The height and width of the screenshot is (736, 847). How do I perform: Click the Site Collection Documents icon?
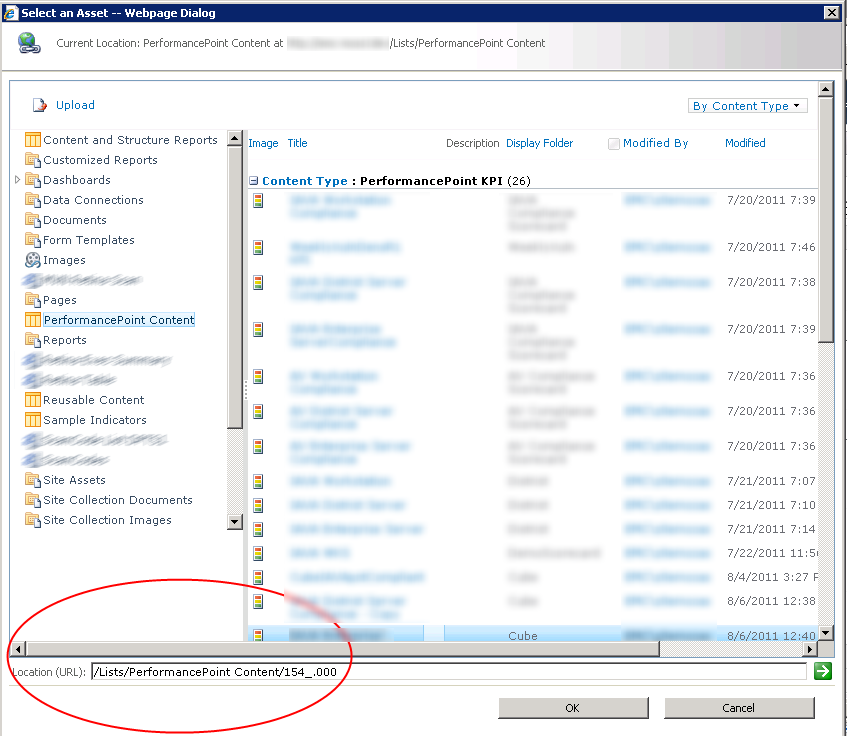tap(32, 499)
